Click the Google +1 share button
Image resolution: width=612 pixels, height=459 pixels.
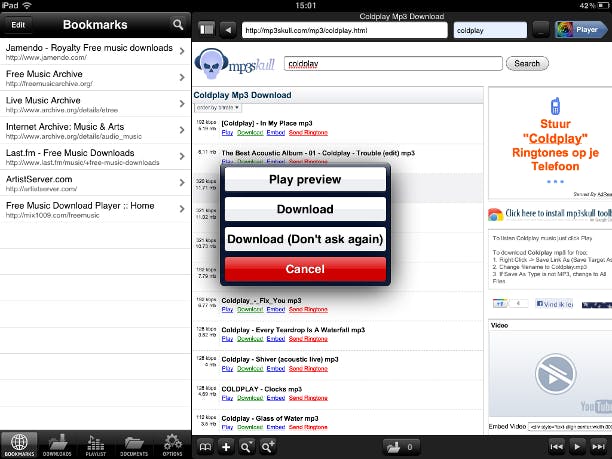tap(500, 303)
